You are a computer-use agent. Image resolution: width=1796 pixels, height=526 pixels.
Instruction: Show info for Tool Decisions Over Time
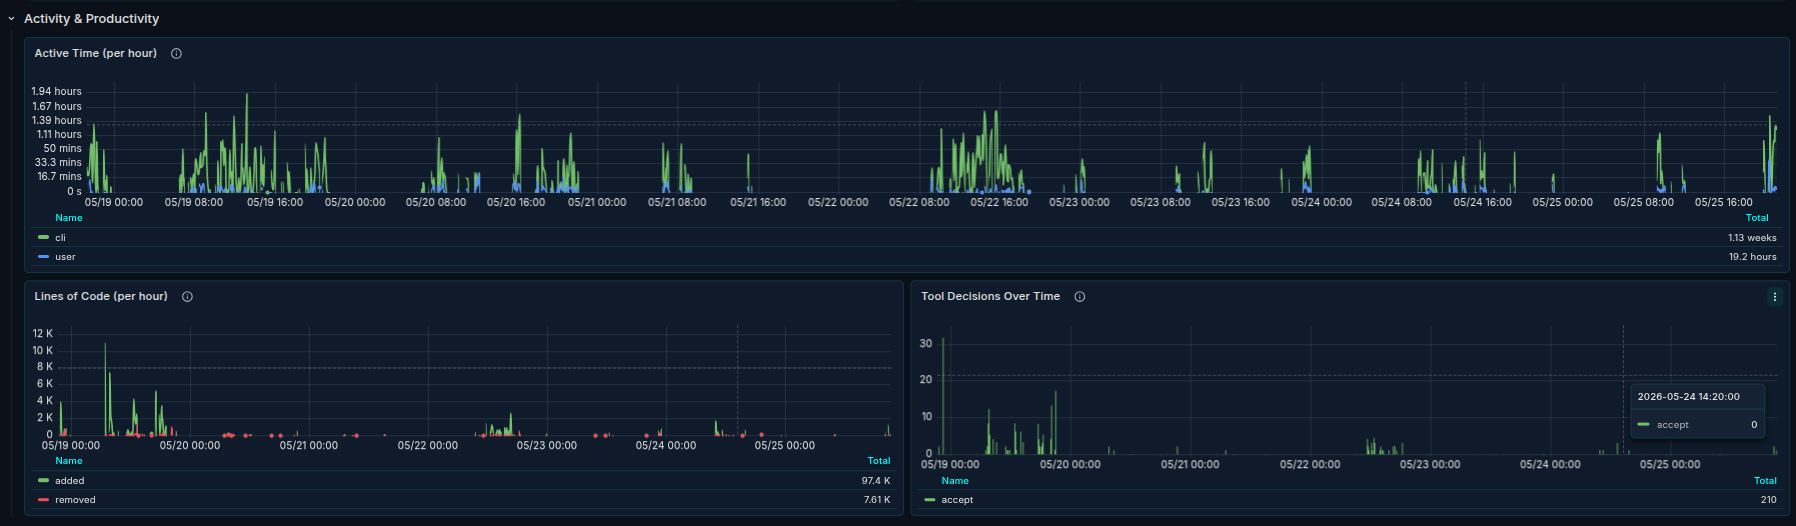pyautogui.click(x=1079, y=297)
